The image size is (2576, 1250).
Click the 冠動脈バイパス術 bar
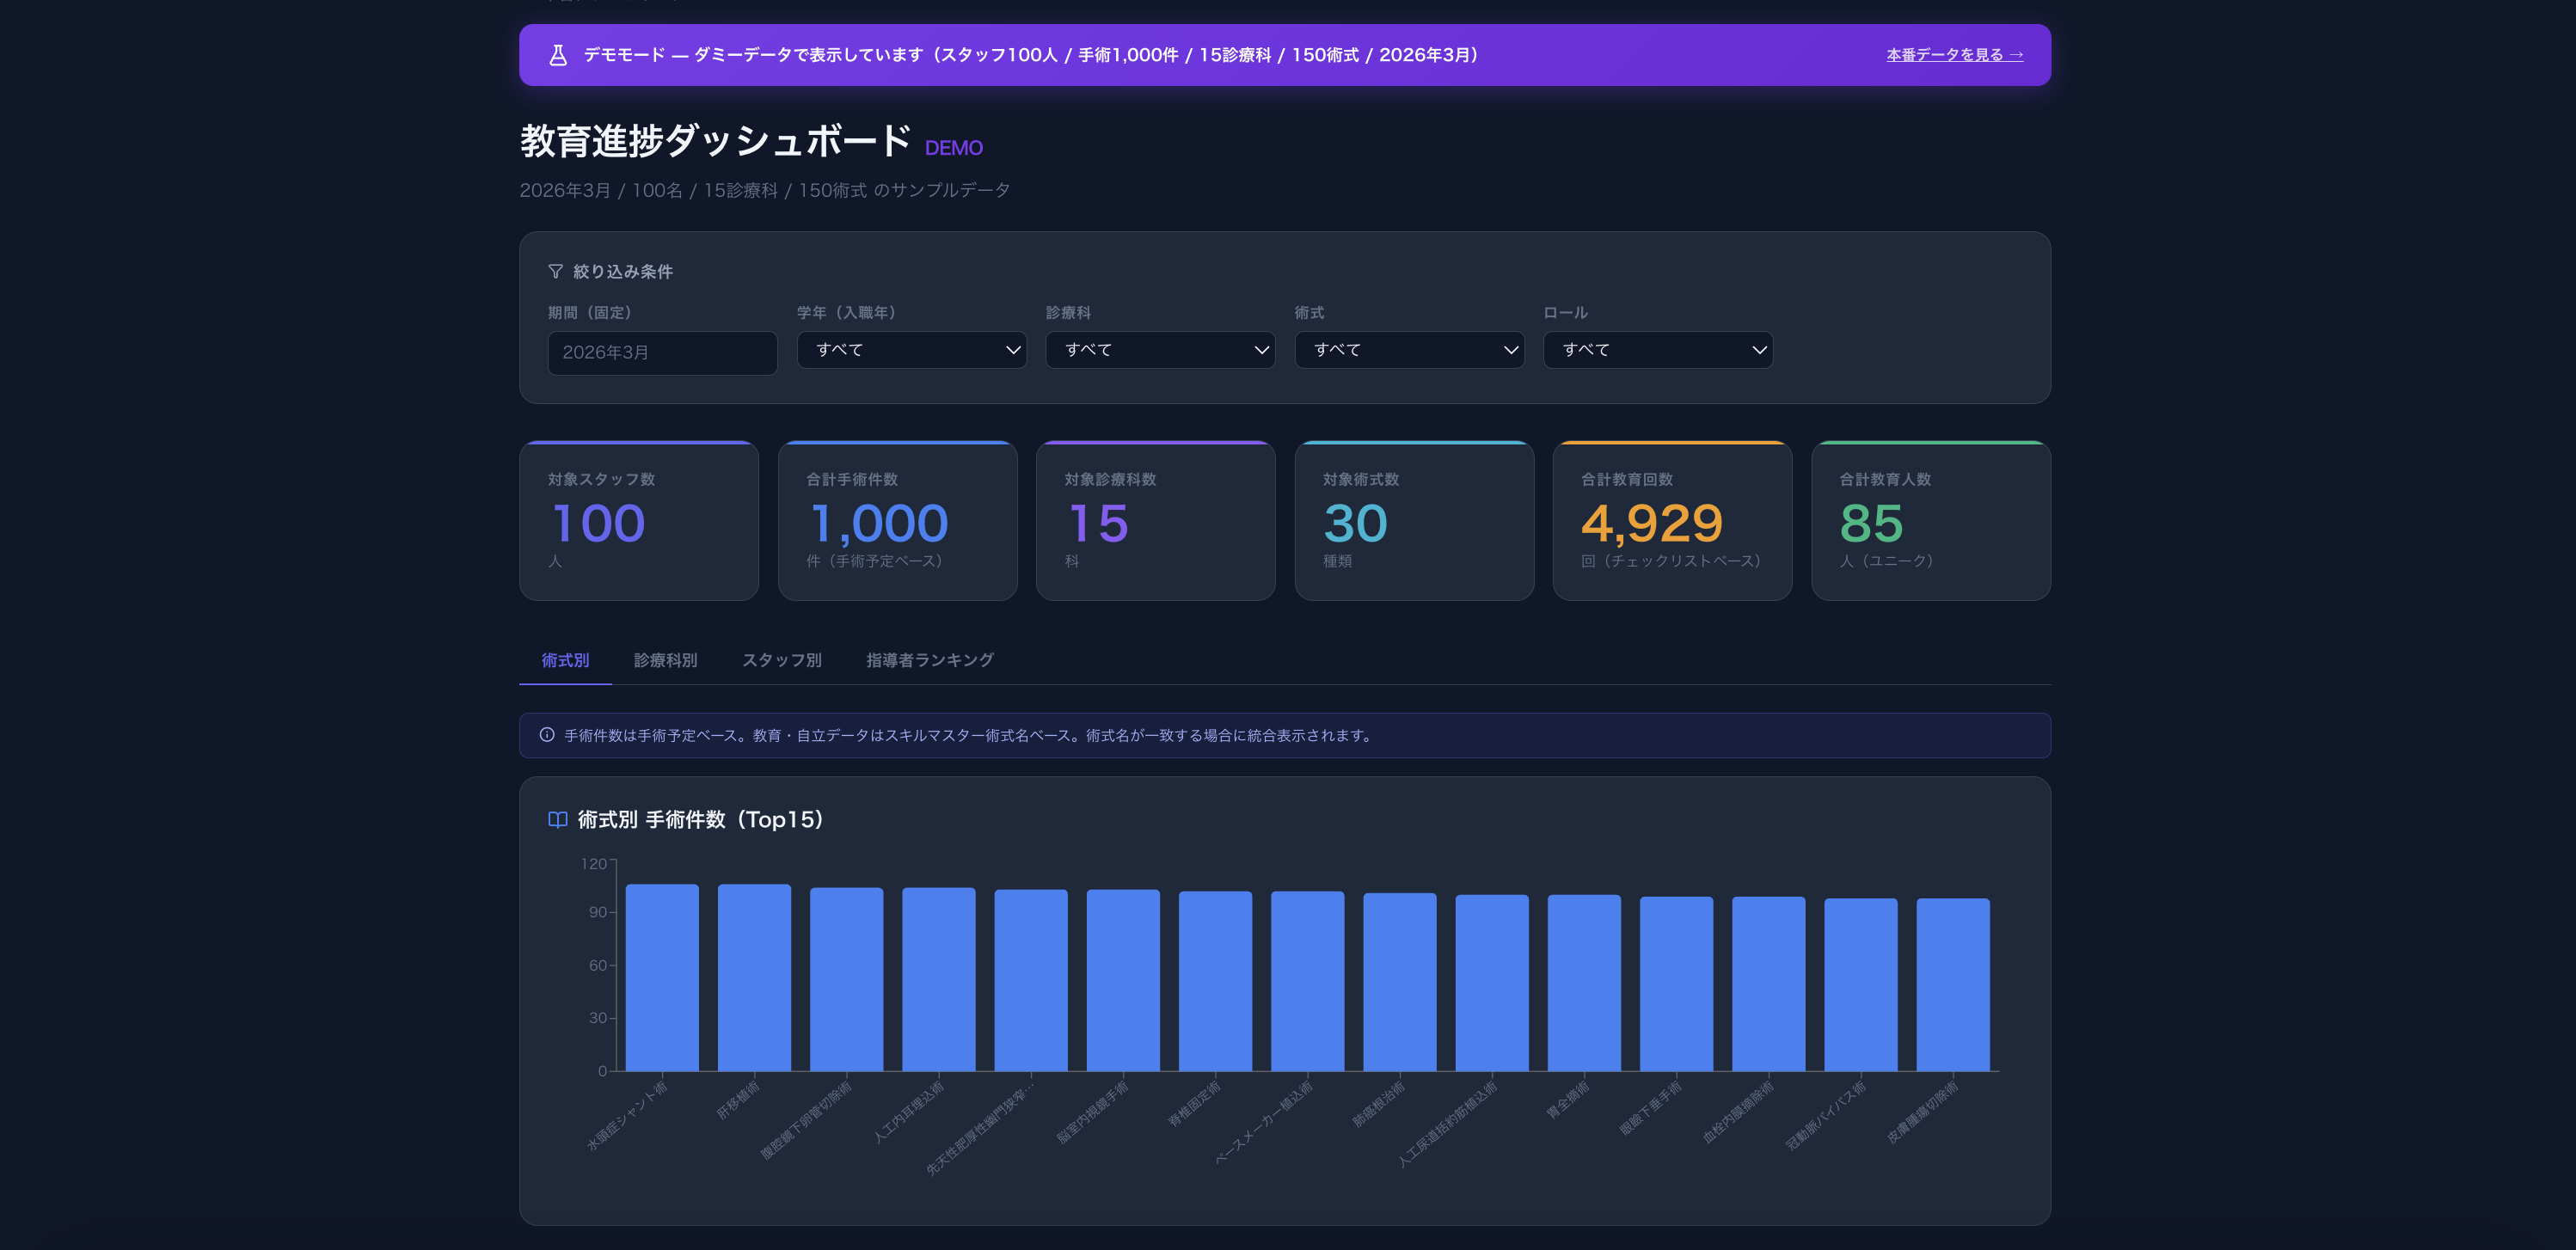point(1860,986)
